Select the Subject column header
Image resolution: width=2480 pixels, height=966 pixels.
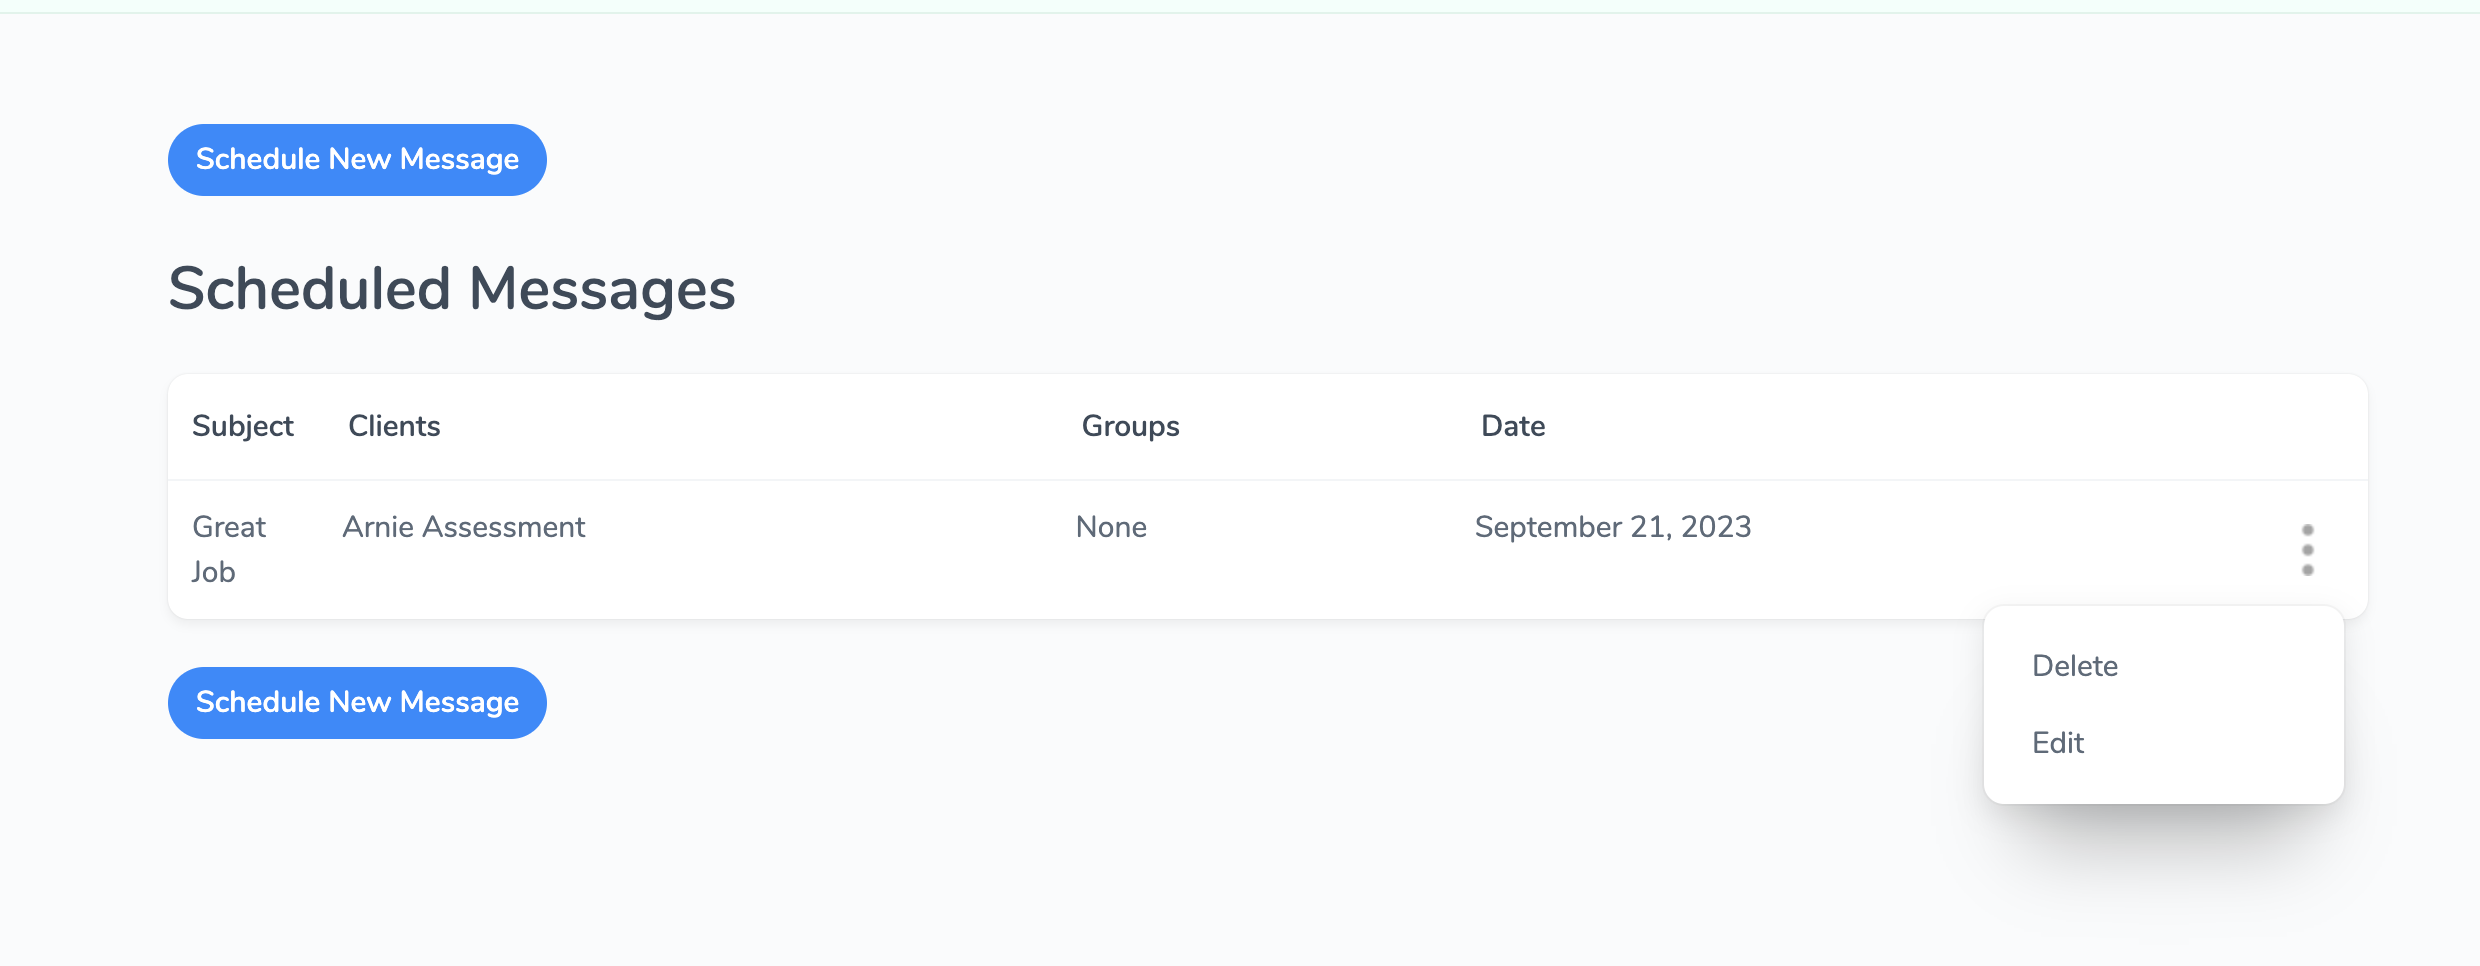[x=243, y=426]
